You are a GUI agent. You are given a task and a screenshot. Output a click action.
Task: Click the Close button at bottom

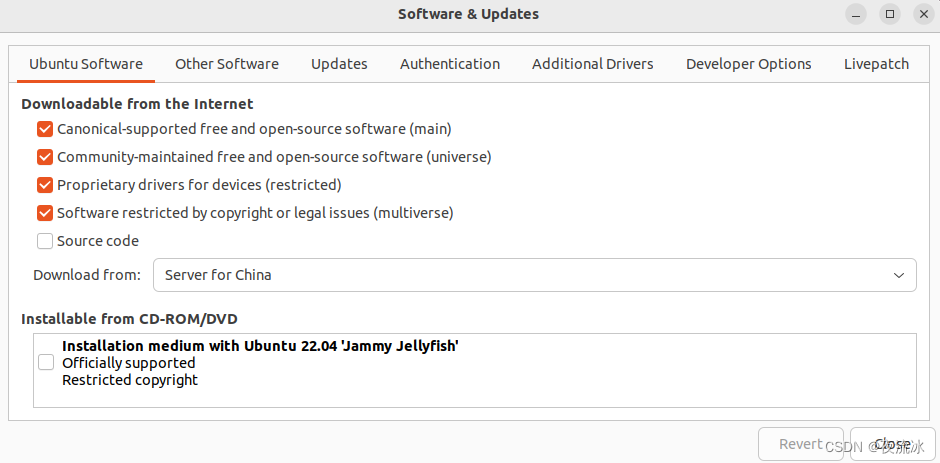(893, 444)
